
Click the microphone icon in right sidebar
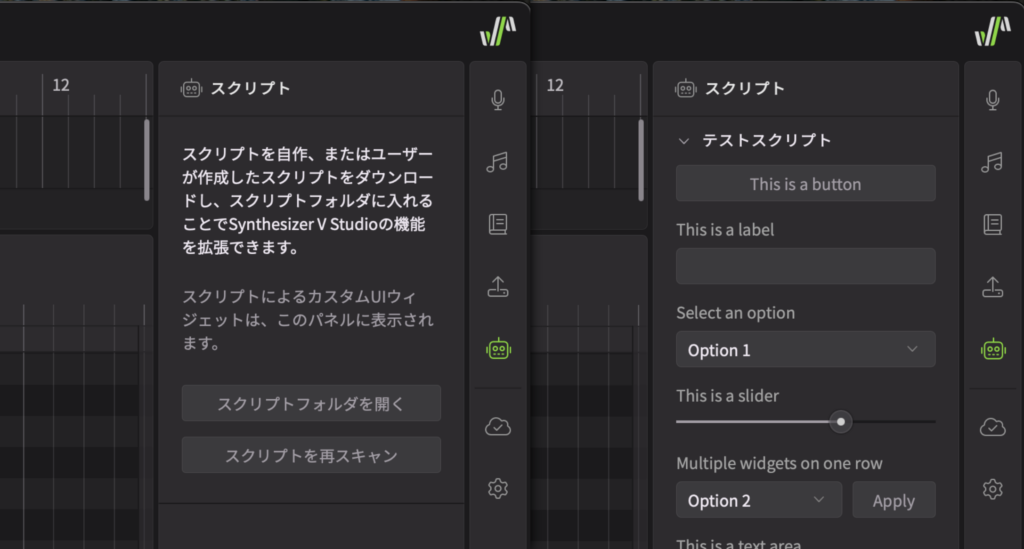[992, 99]
